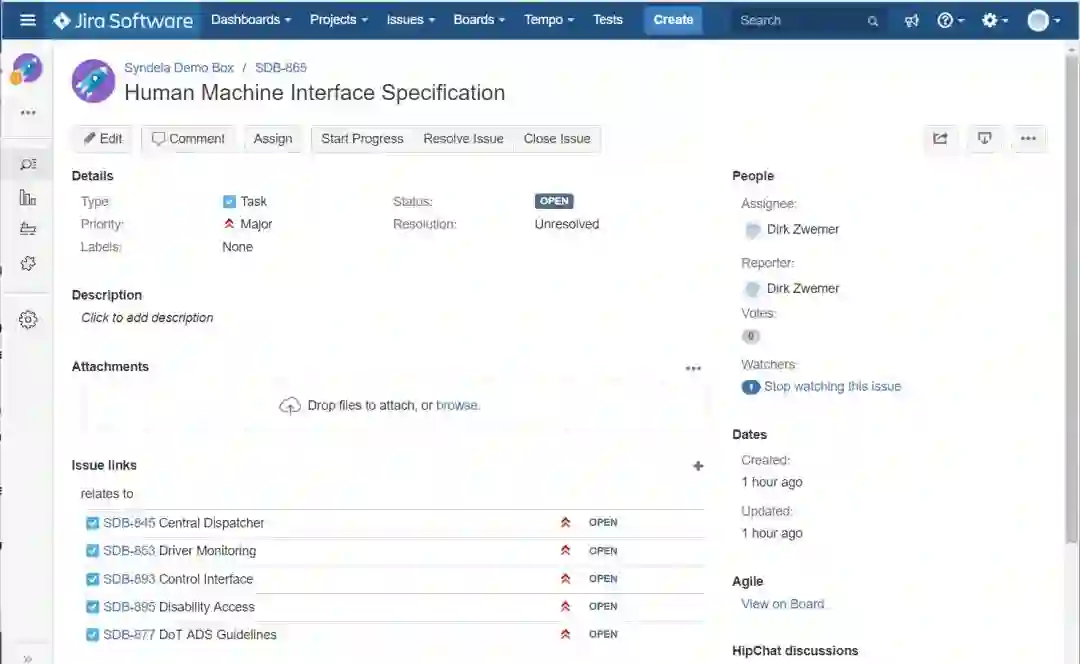Click the Jira Software logo
Image resolution: width=1080 pixels, height=664 pixels.
123,21
